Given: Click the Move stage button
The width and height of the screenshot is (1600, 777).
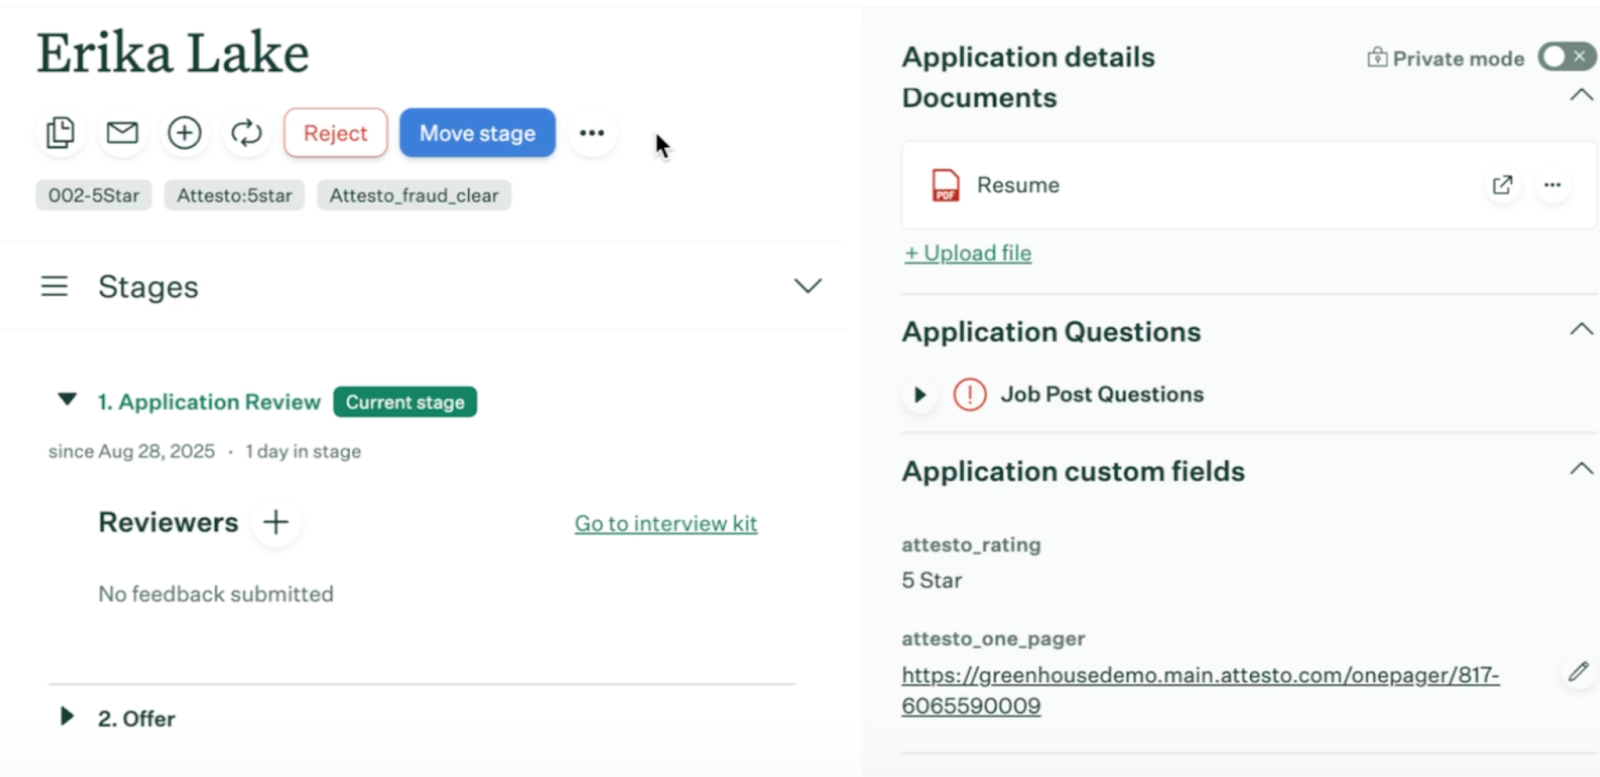Looking at the screenshot, I should click(x=477, y=133).
